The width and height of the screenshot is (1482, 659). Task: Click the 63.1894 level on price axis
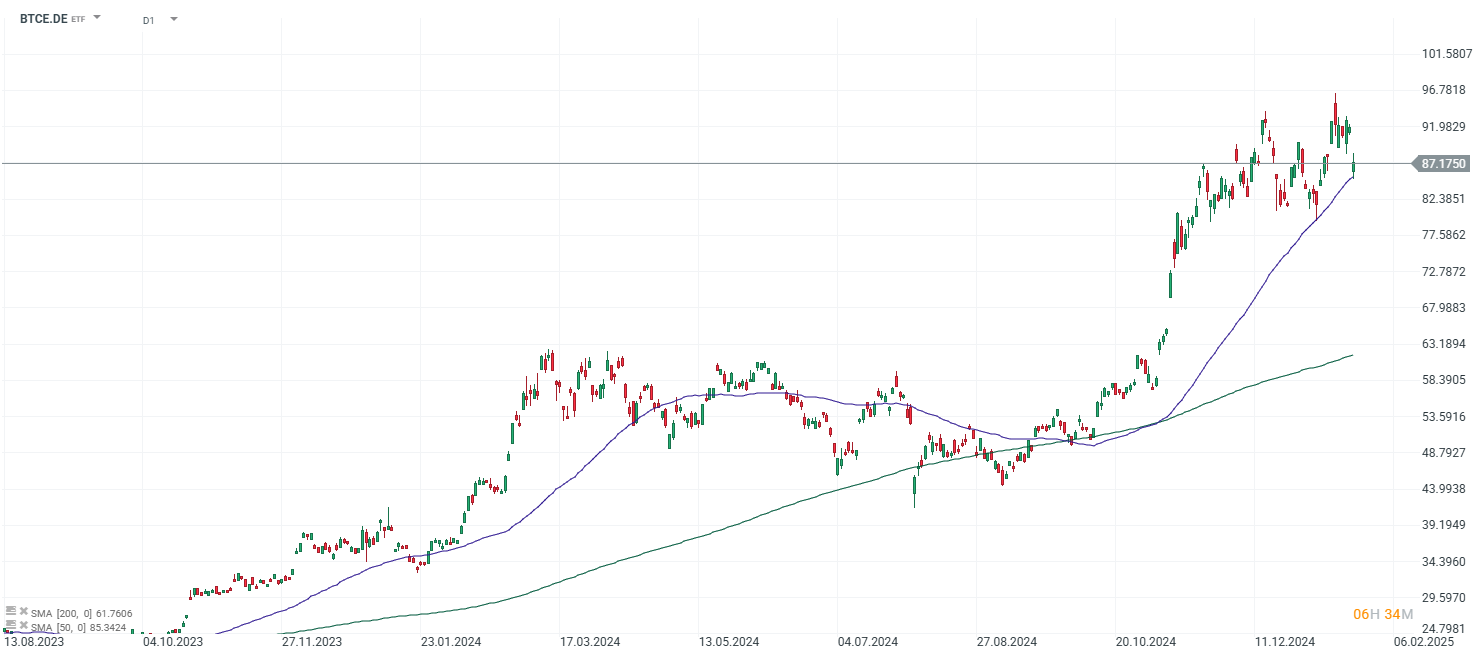(x=1446, y=344)
